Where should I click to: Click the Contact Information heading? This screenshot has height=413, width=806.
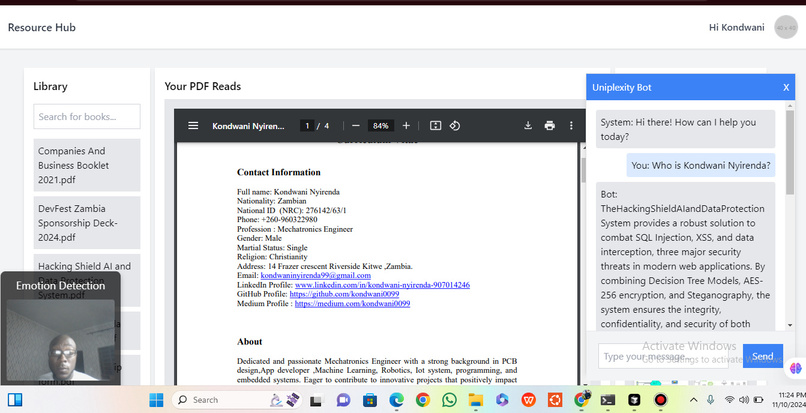pyautogui.click(x=279, y=172)
